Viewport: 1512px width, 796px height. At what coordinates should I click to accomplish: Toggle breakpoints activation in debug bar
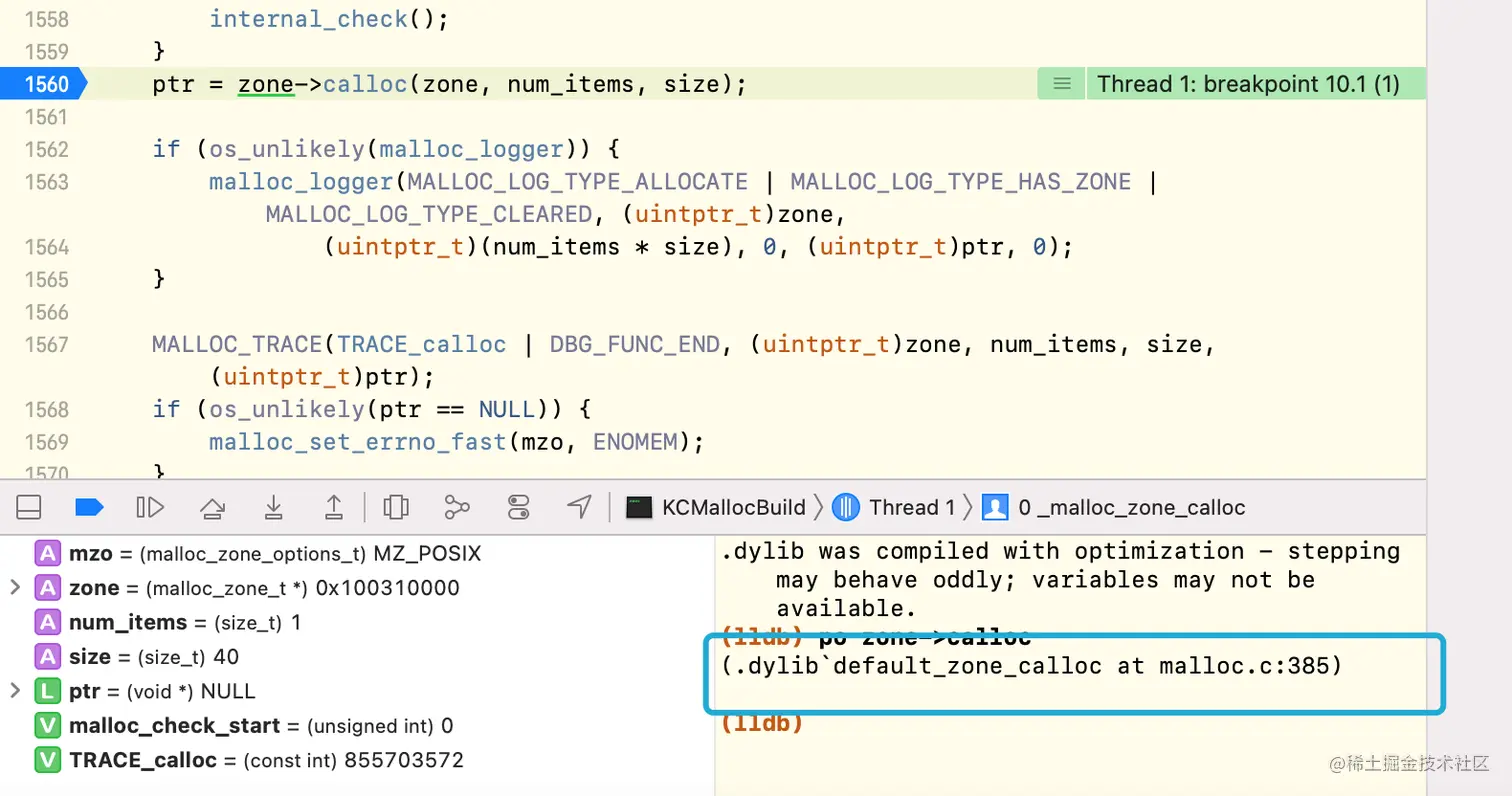(x=89, y=507)
